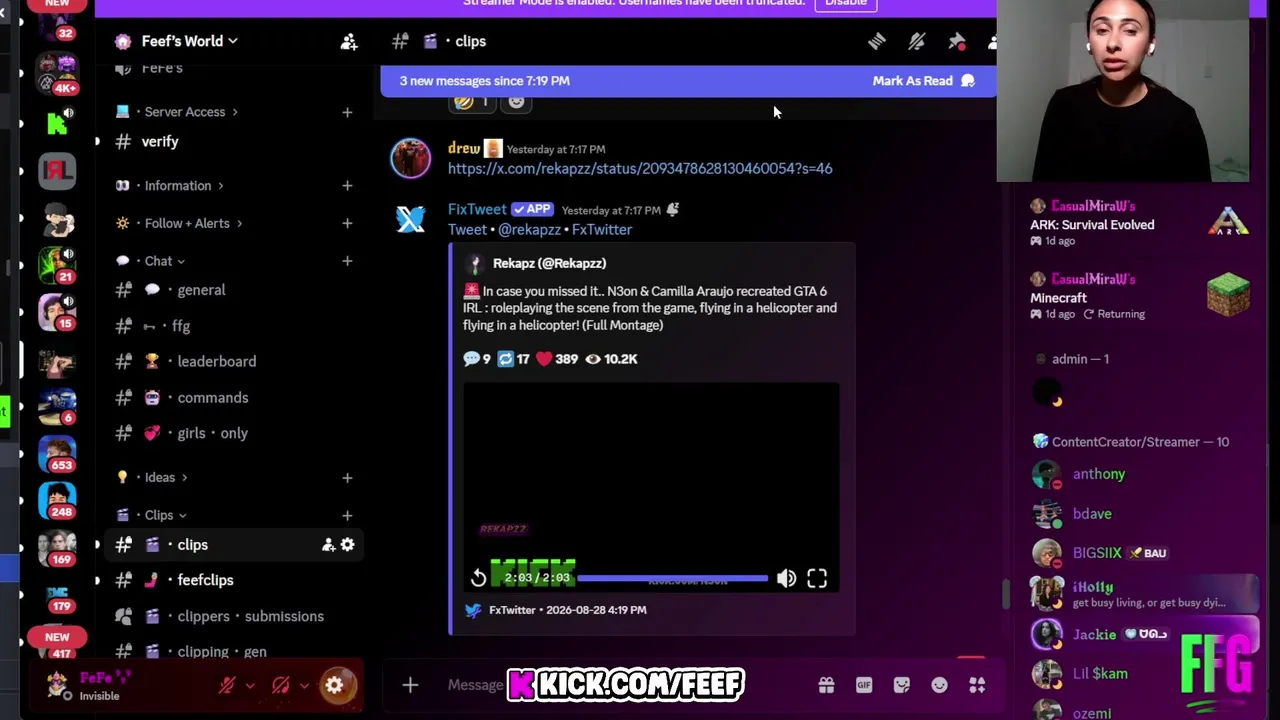Viewport: 1280px width, 720px height.
Task: Click drew's username in chat
Action: (x=464, y=148)
